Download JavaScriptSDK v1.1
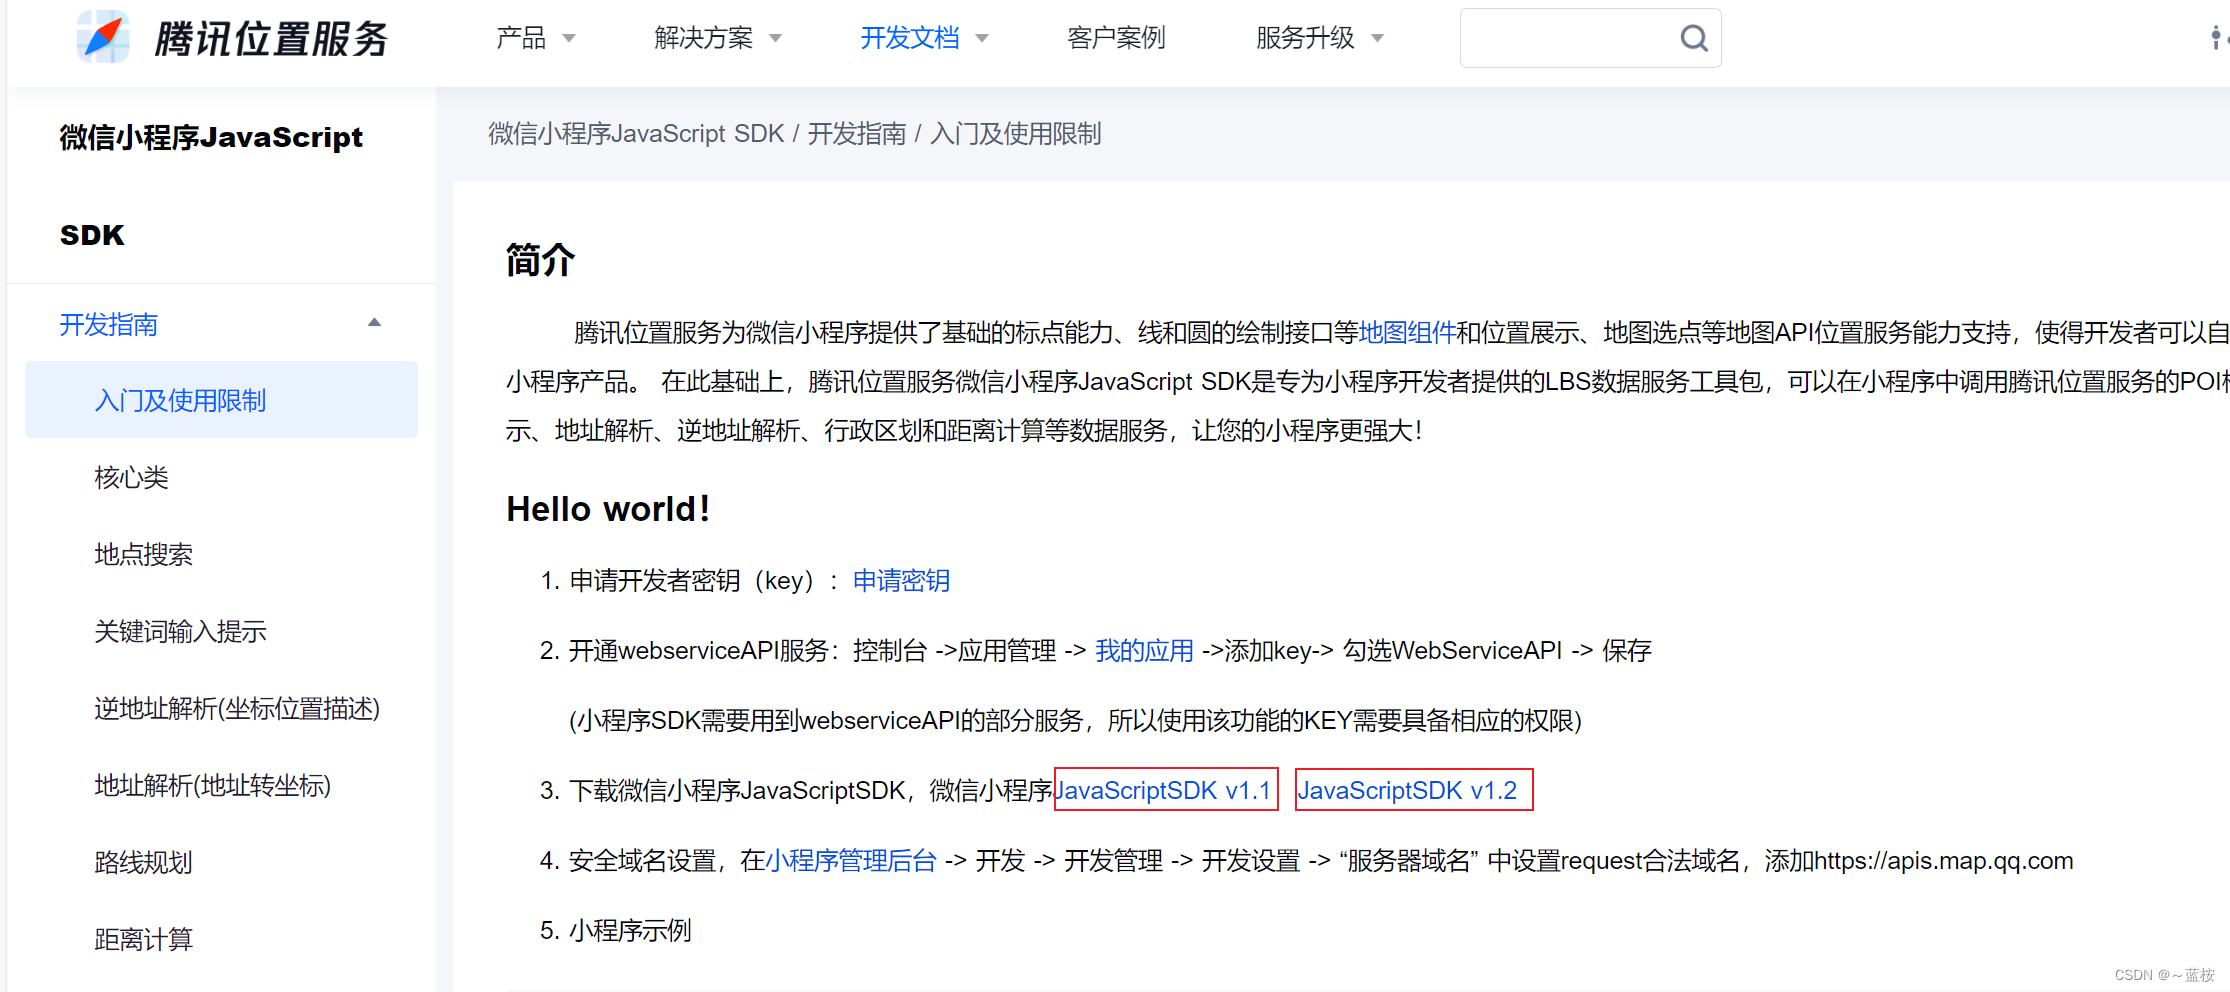This screenshot has width=2230, height=992. tap(1163, 790)
